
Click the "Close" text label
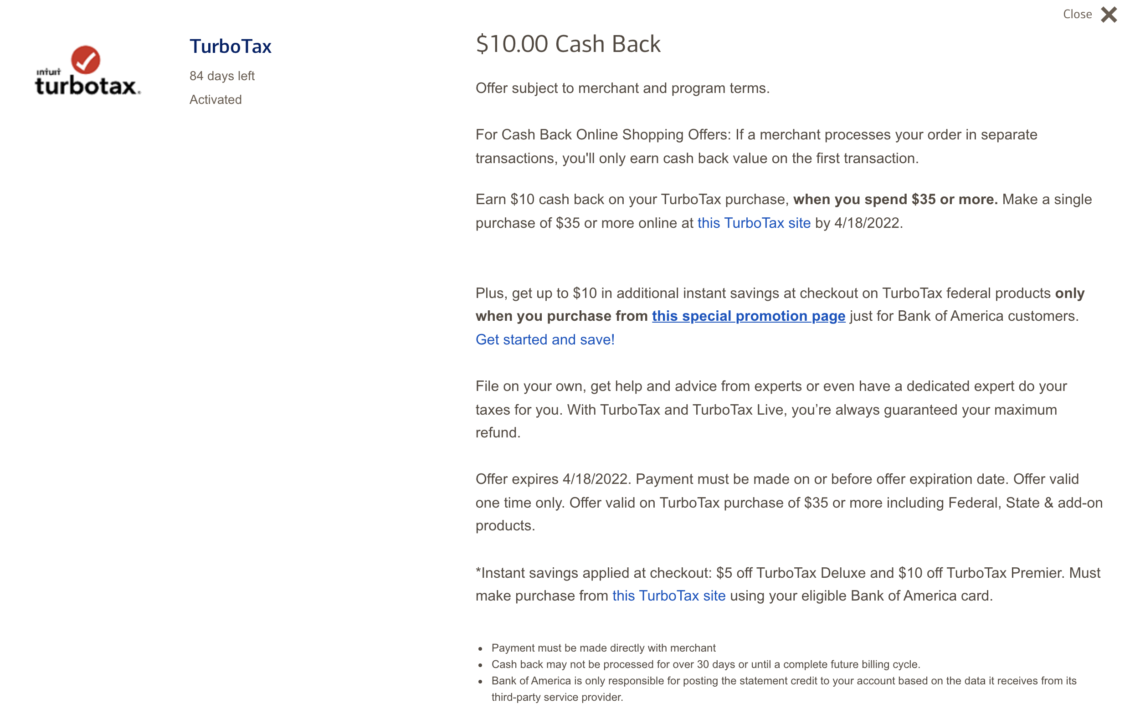point(1077,14)
